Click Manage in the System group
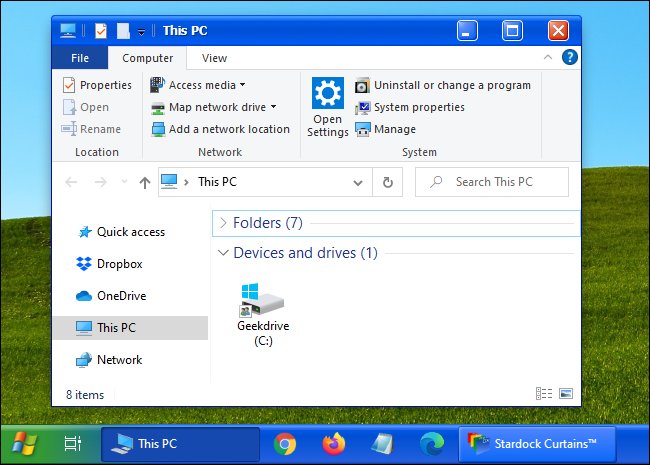Image resolution: width=650 pixels, height=465 pixels. [x=385, y=129]
